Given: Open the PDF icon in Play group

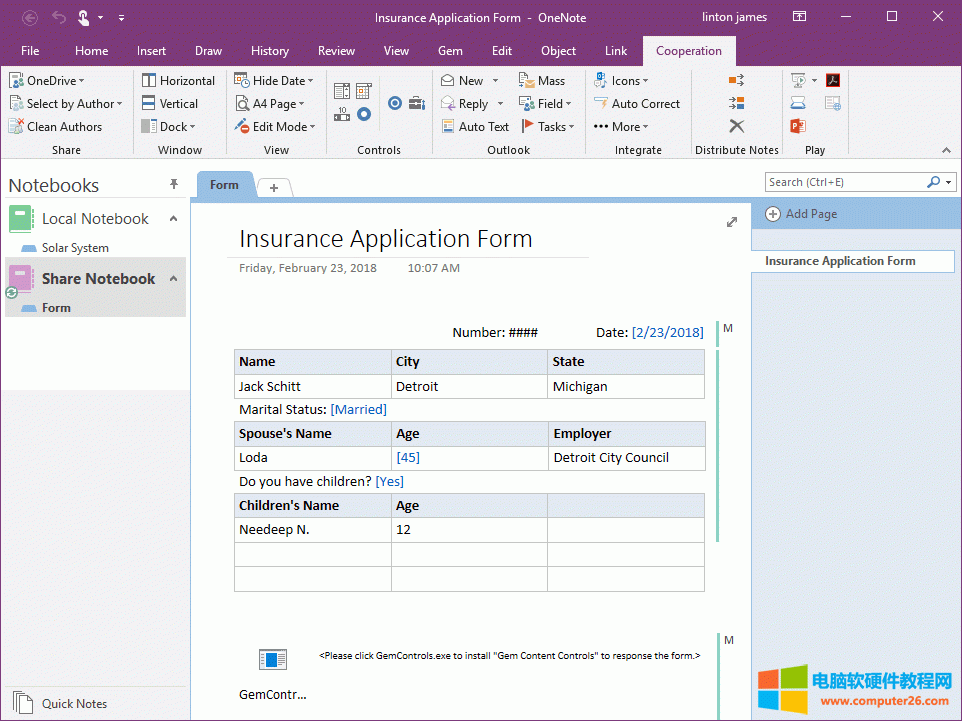Looking at the screenshot, I should click(x=833, y=80).
